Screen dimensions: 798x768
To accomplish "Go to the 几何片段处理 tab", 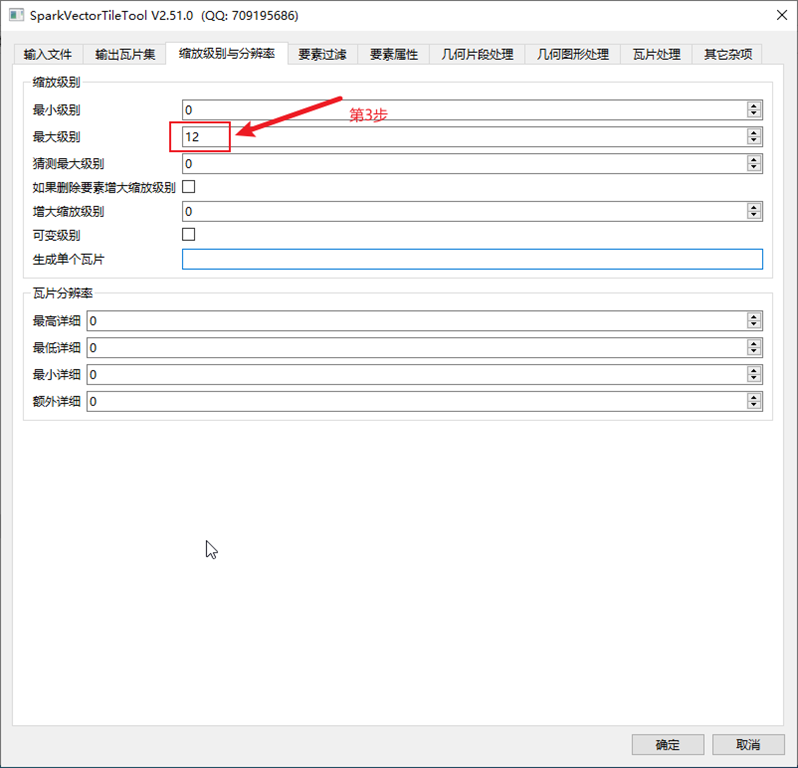I will coord(477,54).
